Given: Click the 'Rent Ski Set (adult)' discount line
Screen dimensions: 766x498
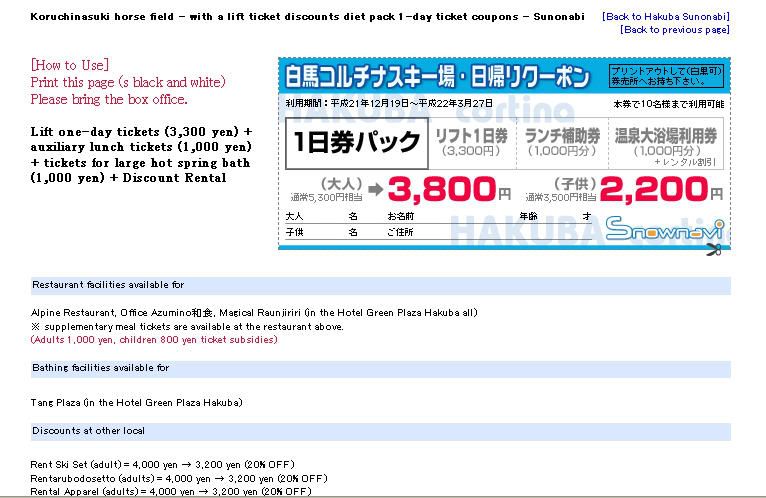Looking at the screenshot, I should (x=163, y=465).
